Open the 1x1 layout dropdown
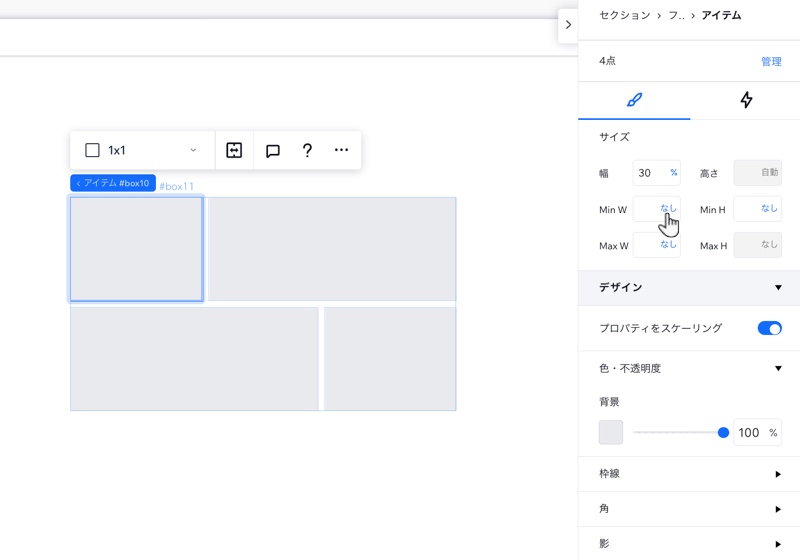Image resolution: width=800 pixels, height=560 pixels. pos(142,150)
